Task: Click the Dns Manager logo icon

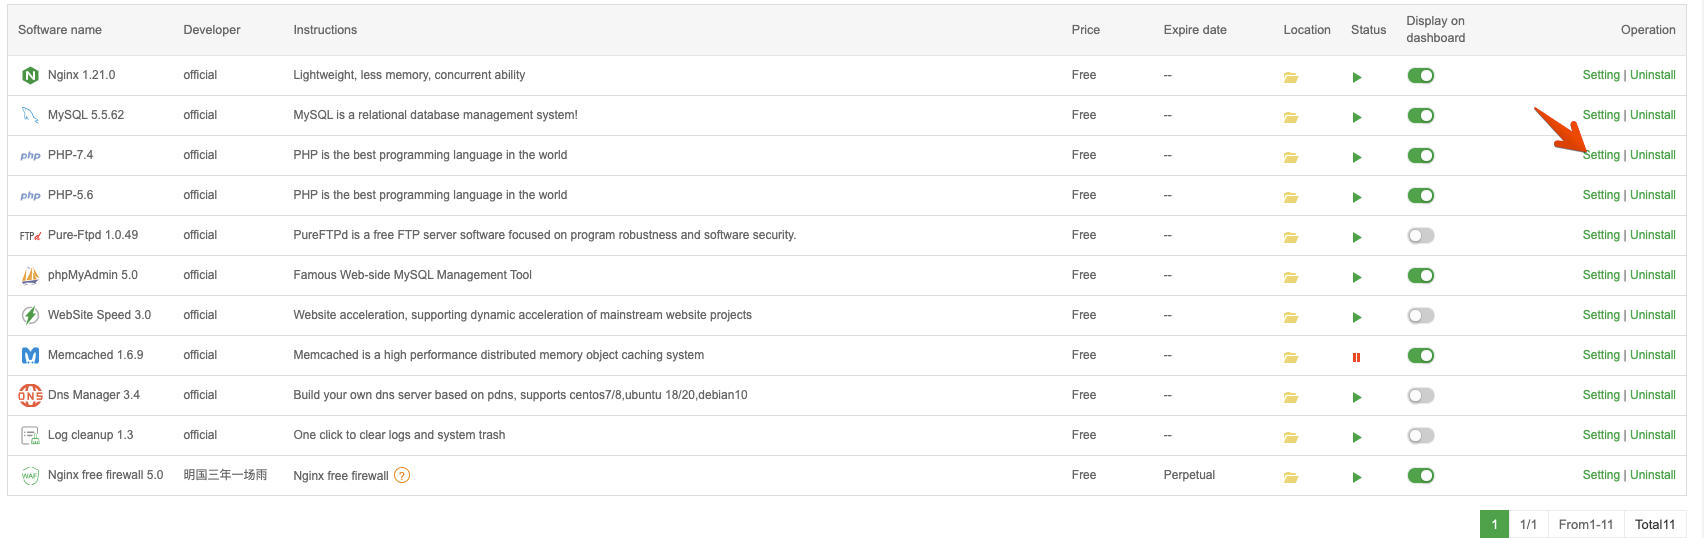Action: (x=30, y=395)
